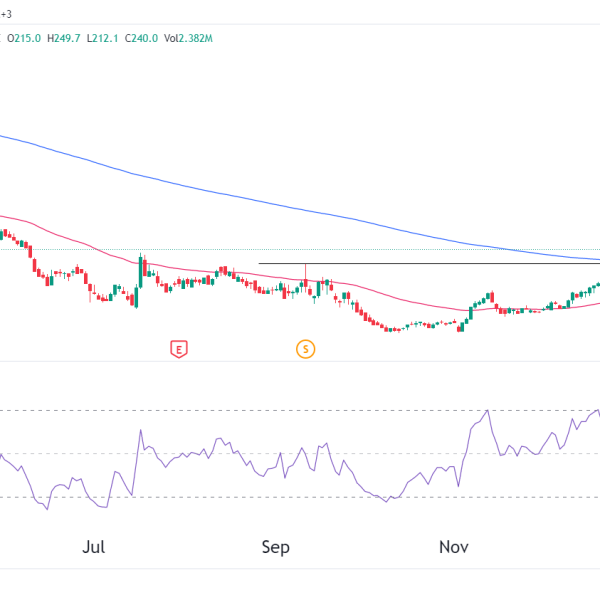600x600 pixels.
Task: Click the upper dashed RSI overbought level
Action: (250, 410)
